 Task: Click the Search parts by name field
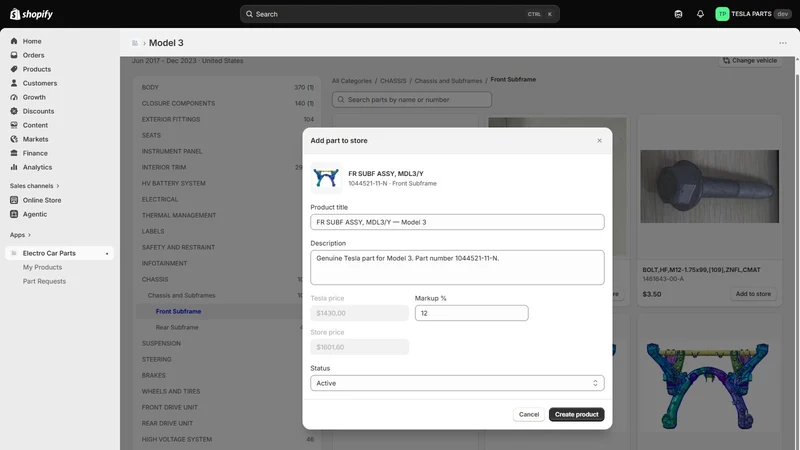click(412, 99)
